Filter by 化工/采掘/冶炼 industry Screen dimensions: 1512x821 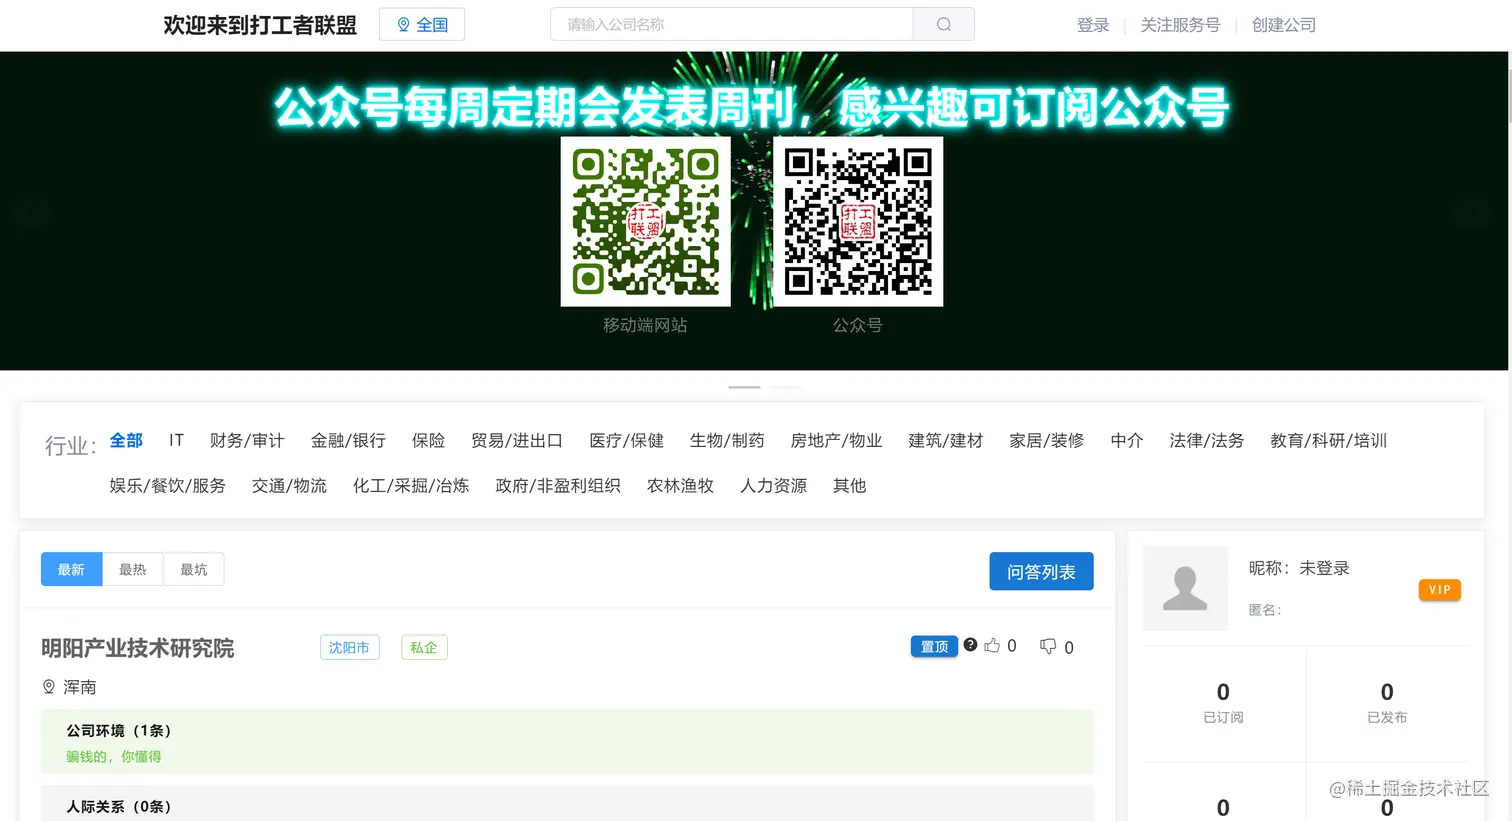(x=411, y=485)
